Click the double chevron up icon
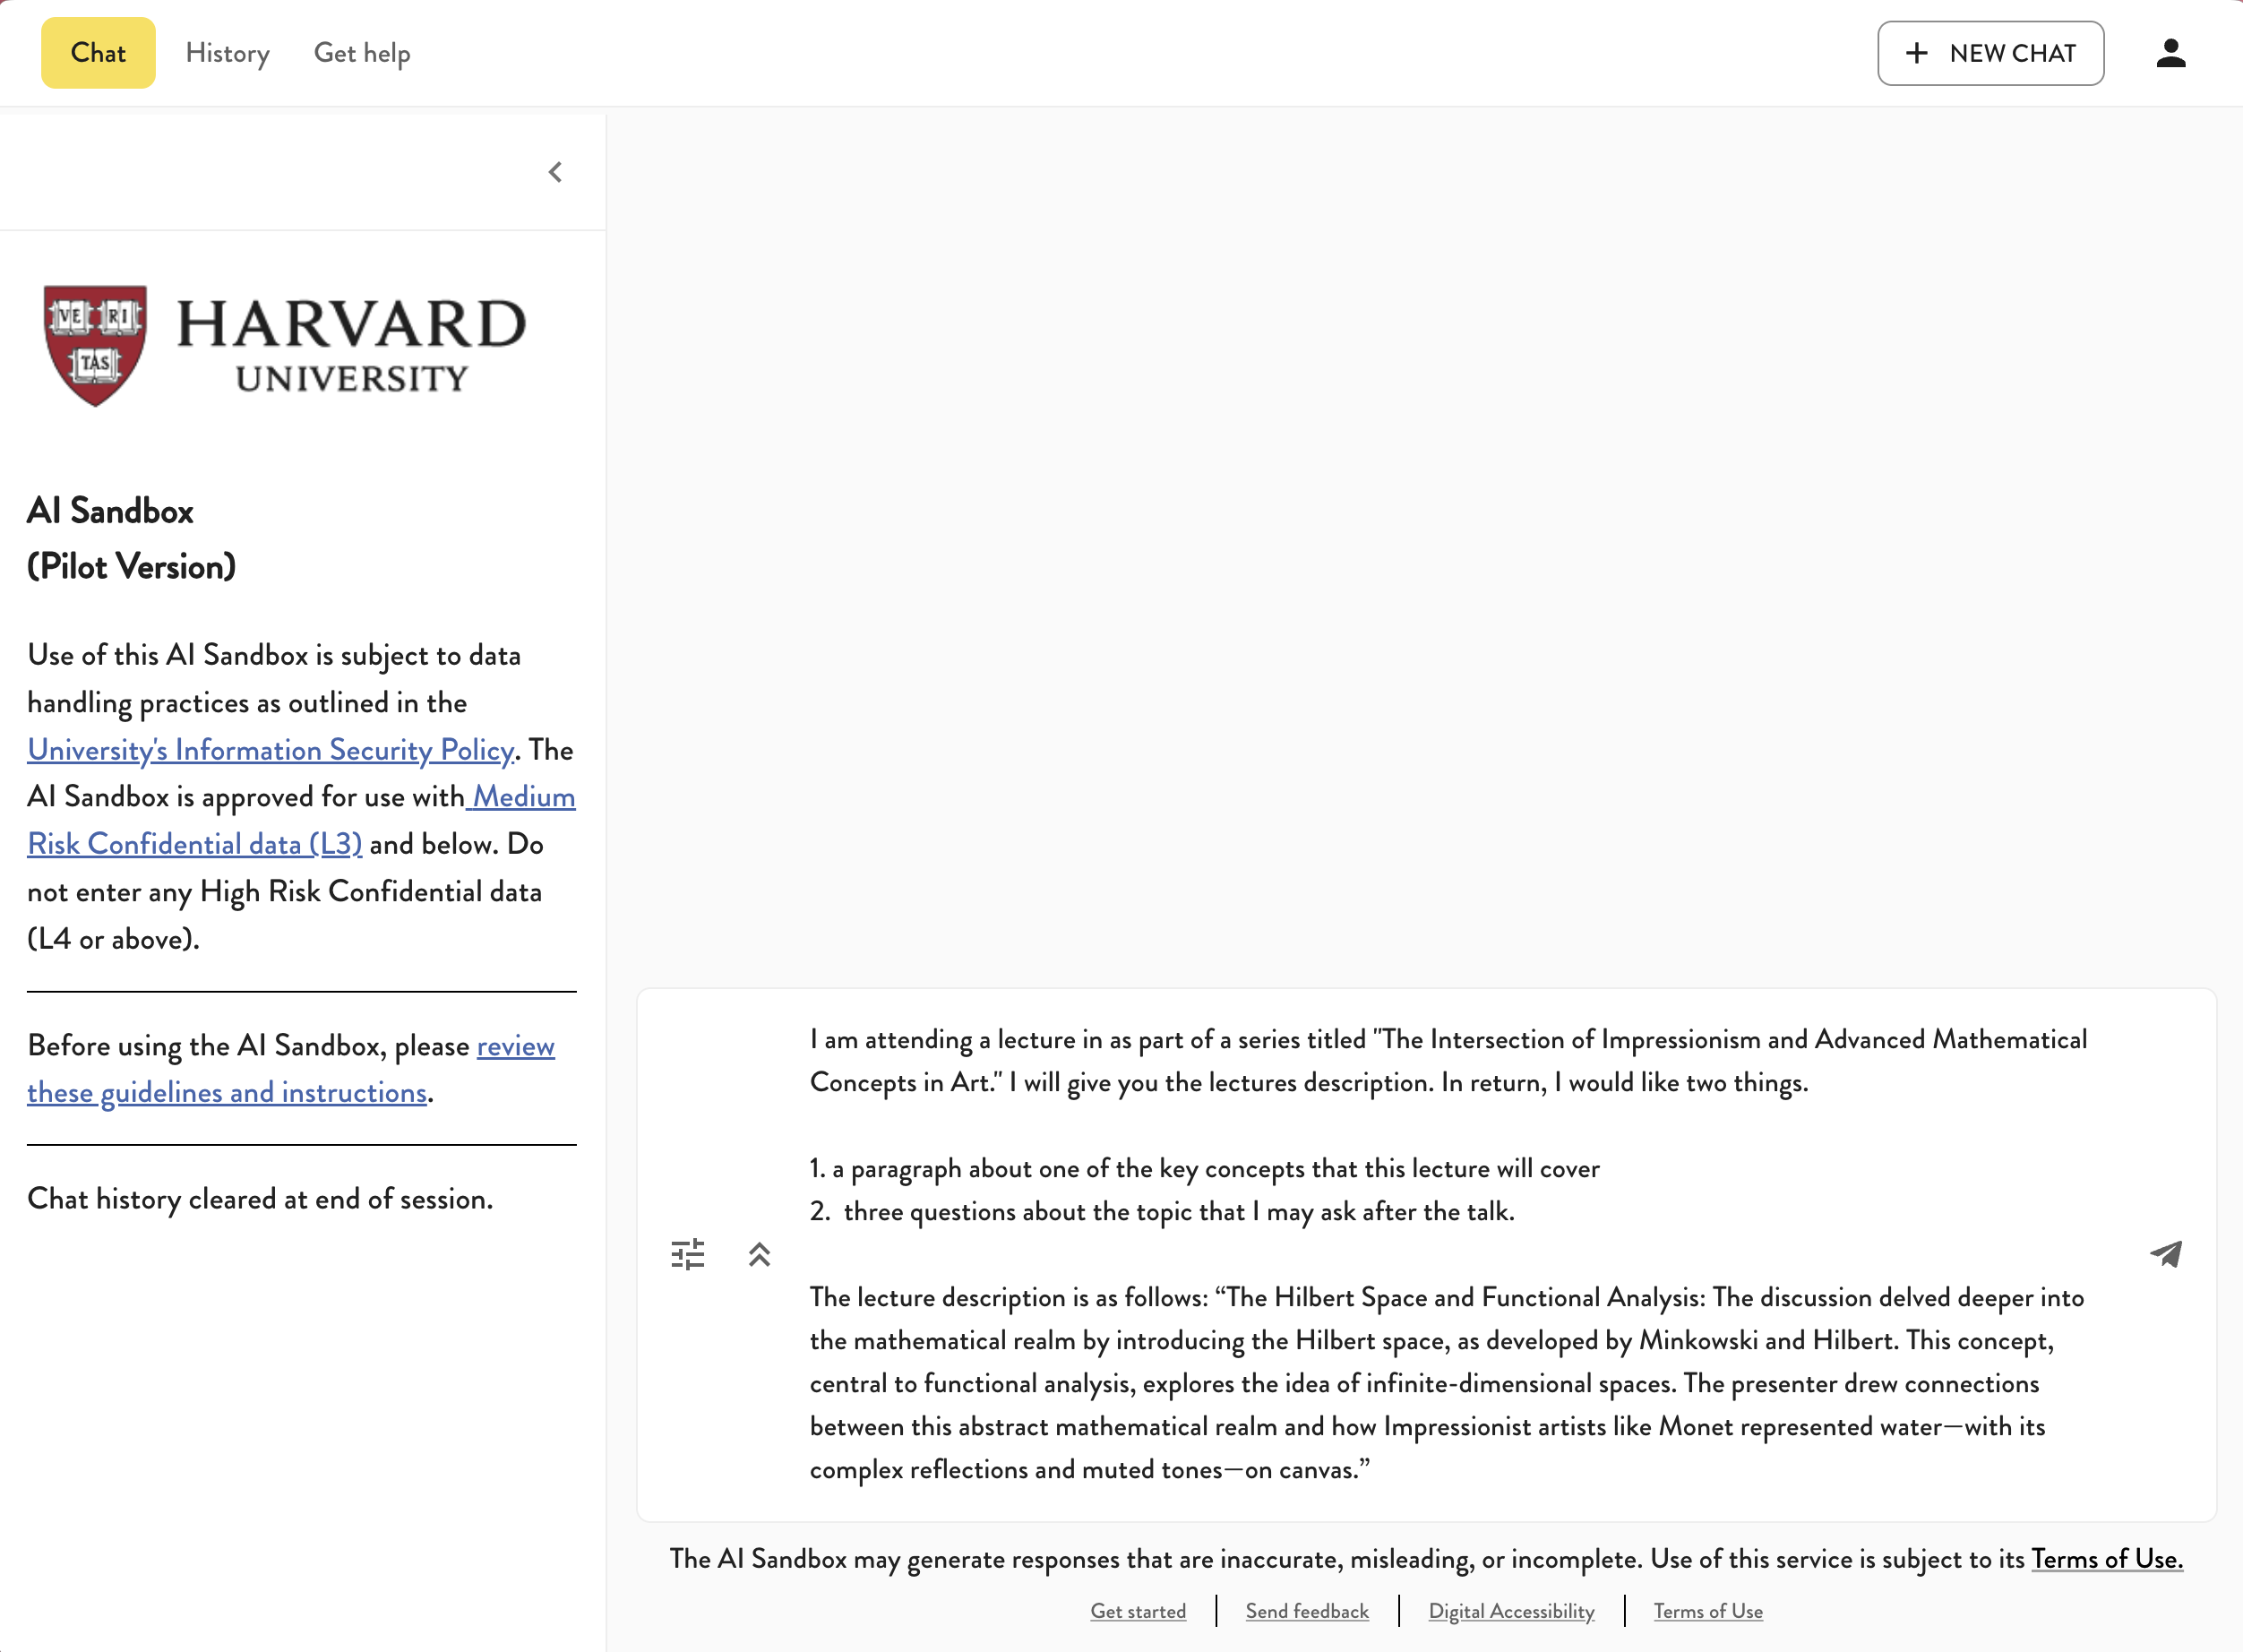Viewport: 2243px width, 1652px height. pyautogui.click(x=760, y=1254)
